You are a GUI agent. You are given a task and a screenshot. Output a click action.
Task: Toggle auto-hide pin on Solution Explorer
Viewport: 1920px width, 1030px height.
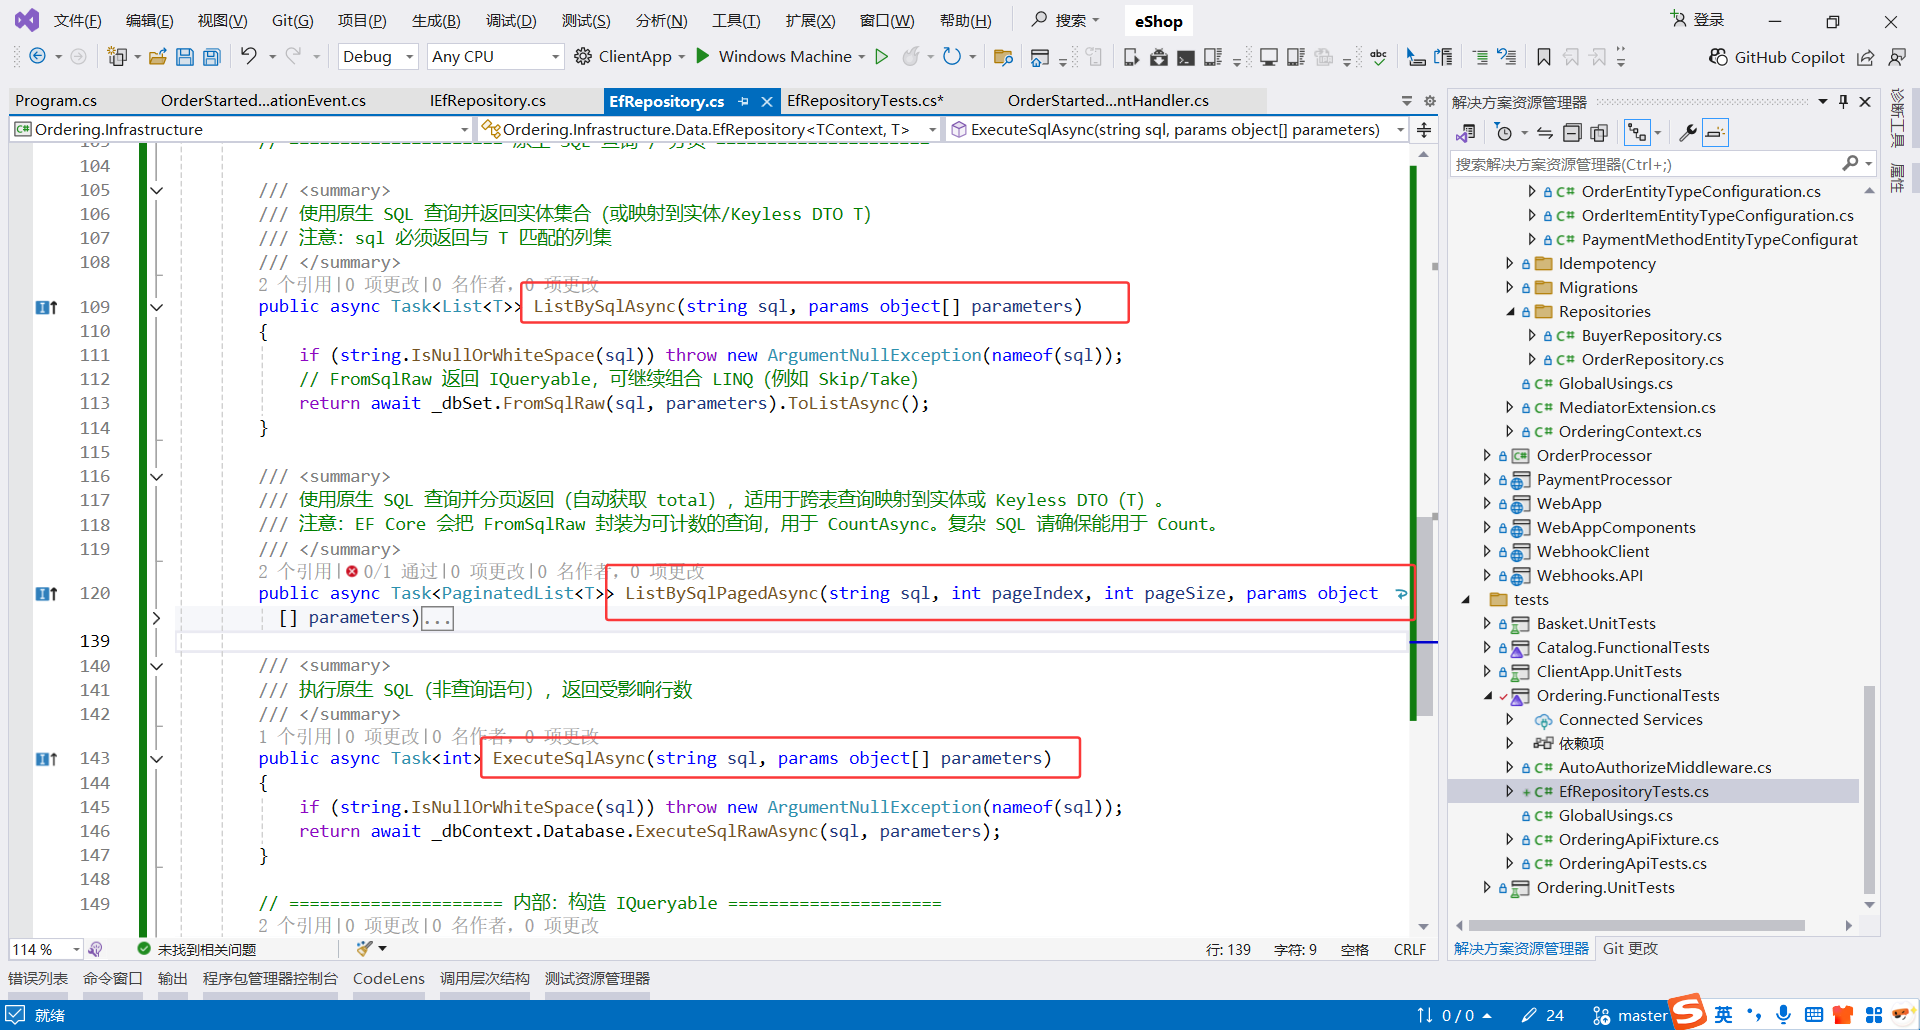point(1844,101)
